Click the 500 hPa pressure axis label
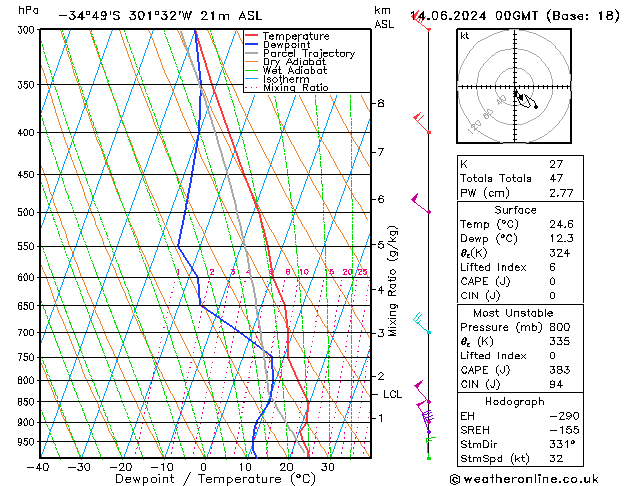The height and width of the screenshot is (486, 629). point(26,212)
